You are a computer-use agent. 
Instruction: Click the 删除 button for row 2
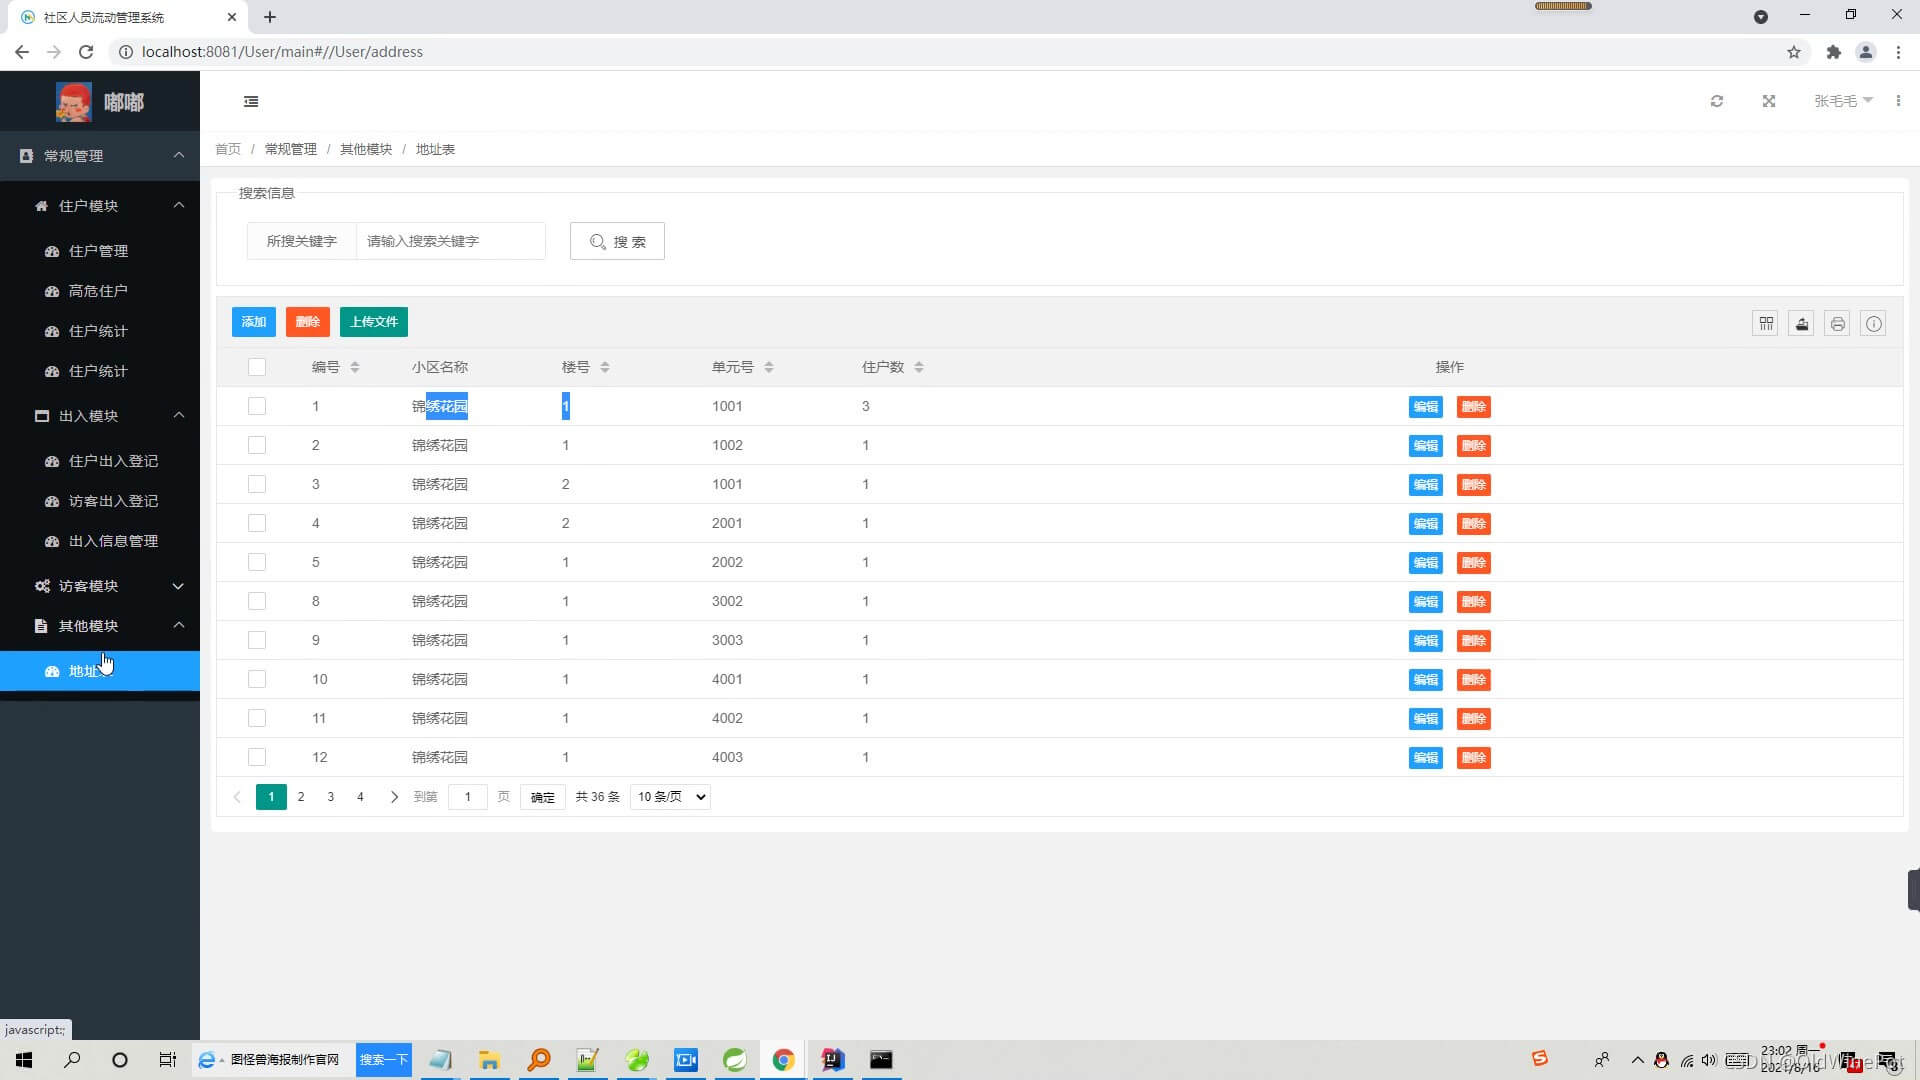coord(1473,444)
